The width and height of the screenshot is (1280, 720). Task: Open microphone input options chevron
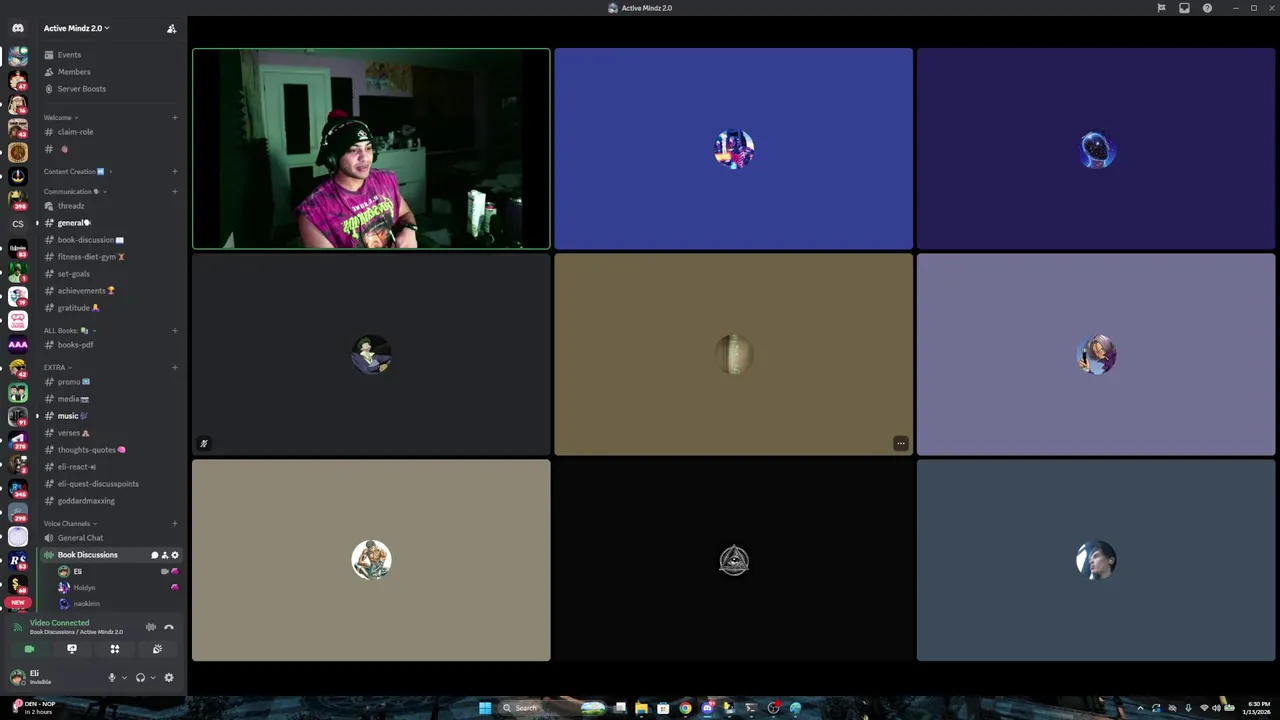click(x=124, y=678)
